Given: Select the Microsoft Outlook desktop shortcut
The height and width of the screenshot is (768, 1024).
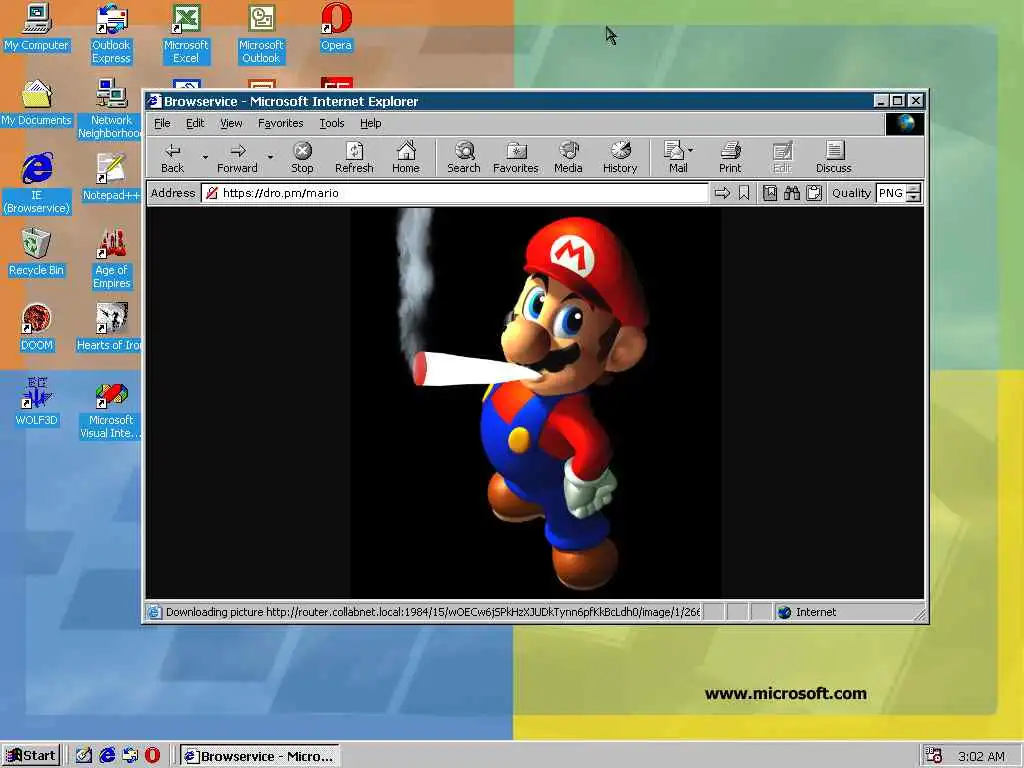Looking at the screenshot, I should coord(261,34).
